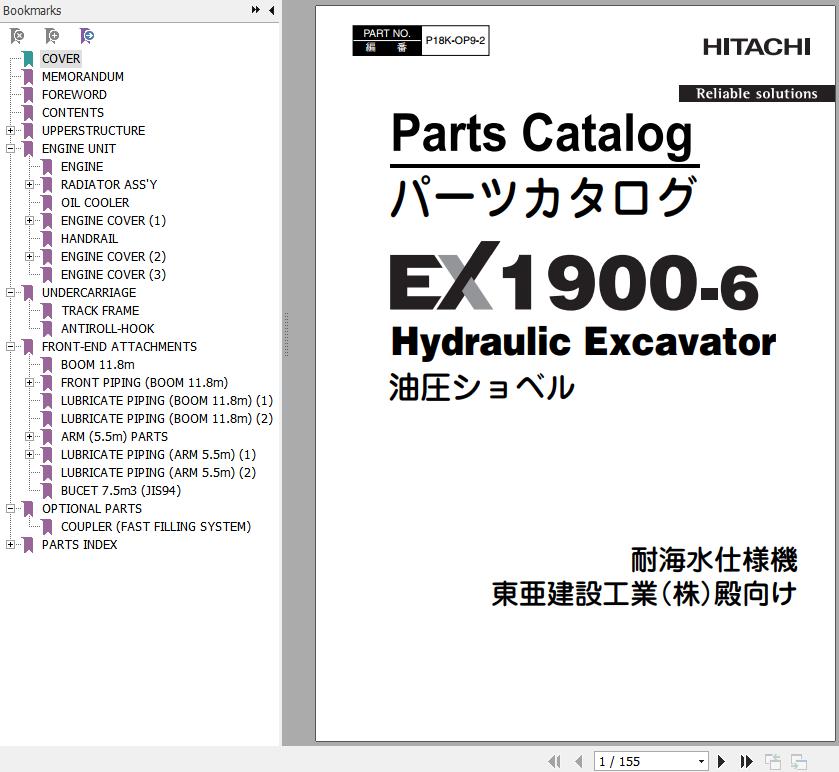Click the COVER bookmark ribbon icon

tap(28, 59)
